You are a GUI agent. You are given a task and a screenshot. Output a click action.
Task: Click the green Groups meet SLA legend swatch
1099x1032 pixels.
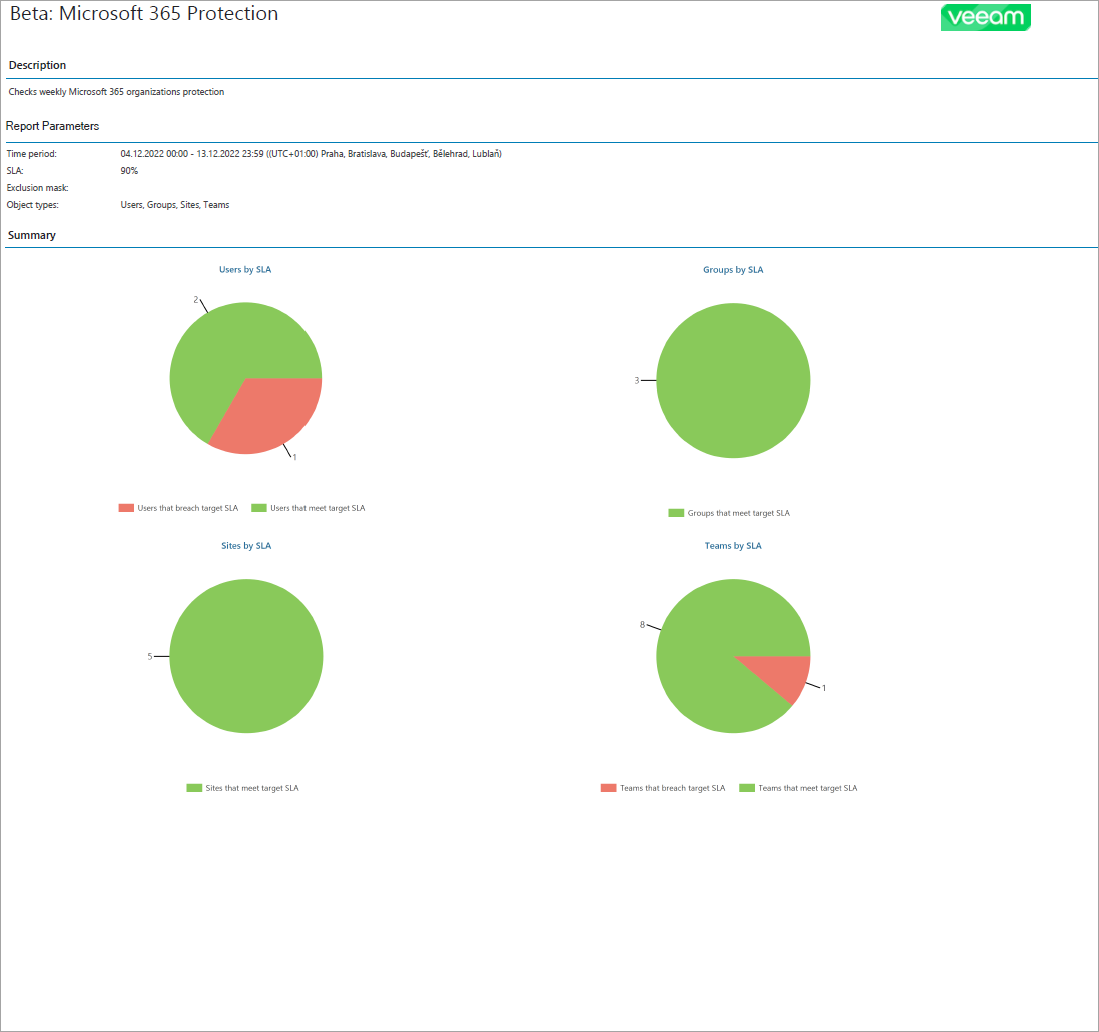676,513
